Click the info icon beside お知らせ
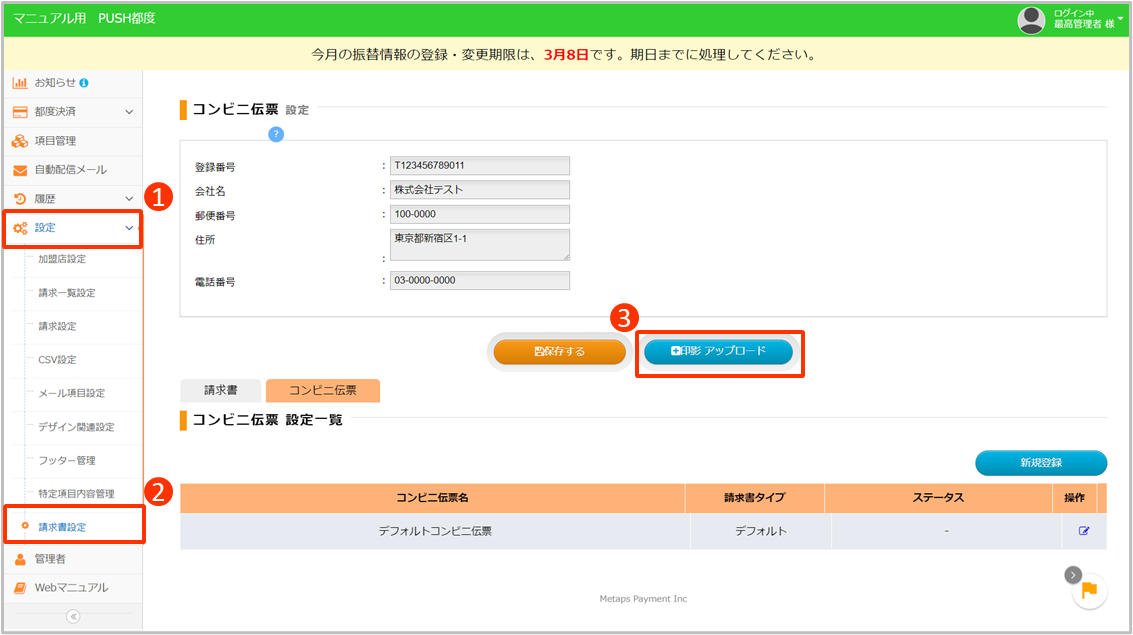Image resolution: width=1133 pixels, height=635 pixels. pos(84,82)
